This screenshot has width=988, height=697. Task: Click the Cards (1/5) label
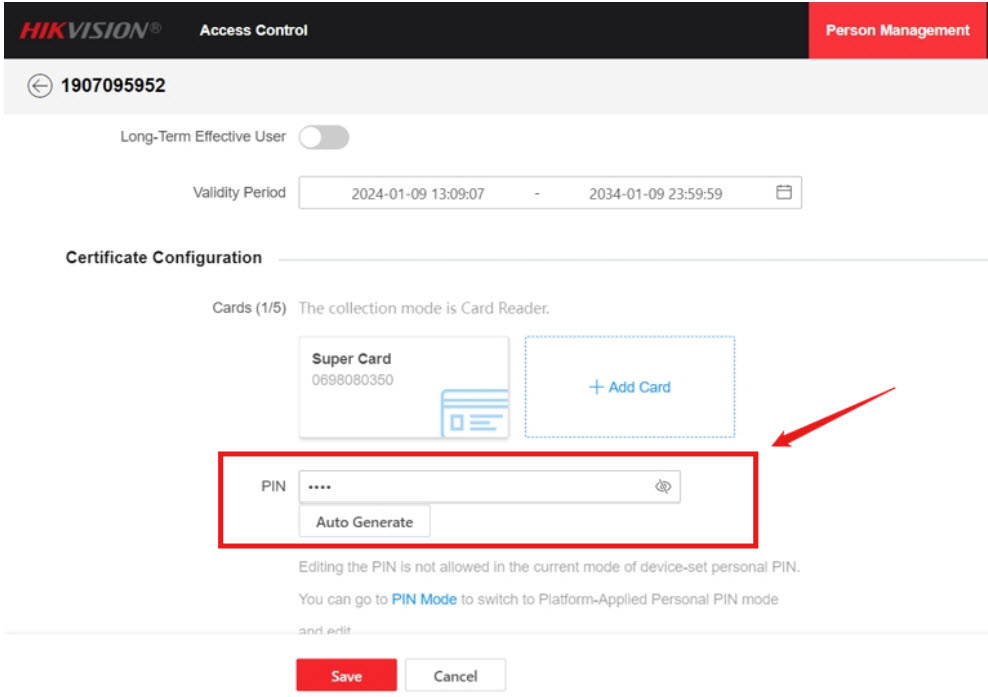click(249, 308)
